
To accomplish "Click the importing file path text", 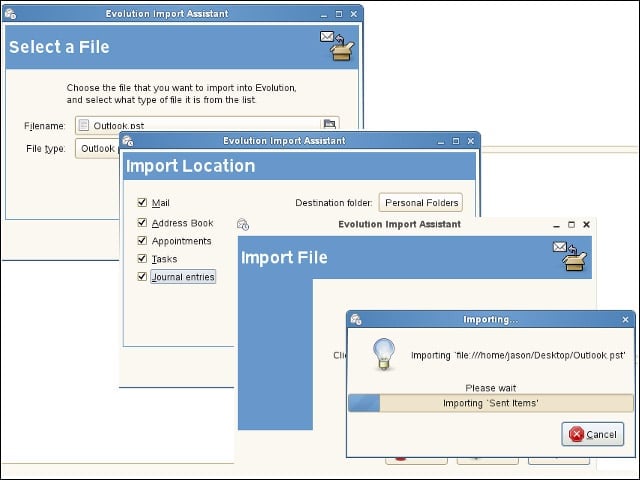I will click(518, 356).
